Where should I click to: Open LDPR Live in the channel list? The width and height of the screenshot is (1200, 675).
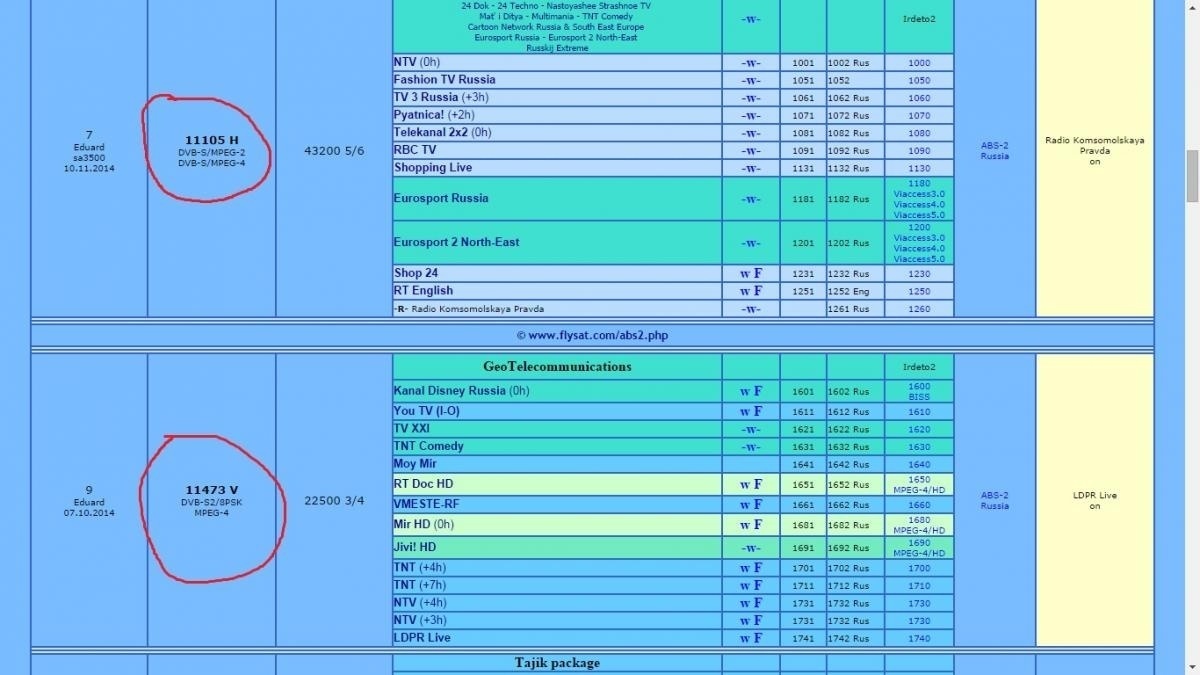pos(422,638)
